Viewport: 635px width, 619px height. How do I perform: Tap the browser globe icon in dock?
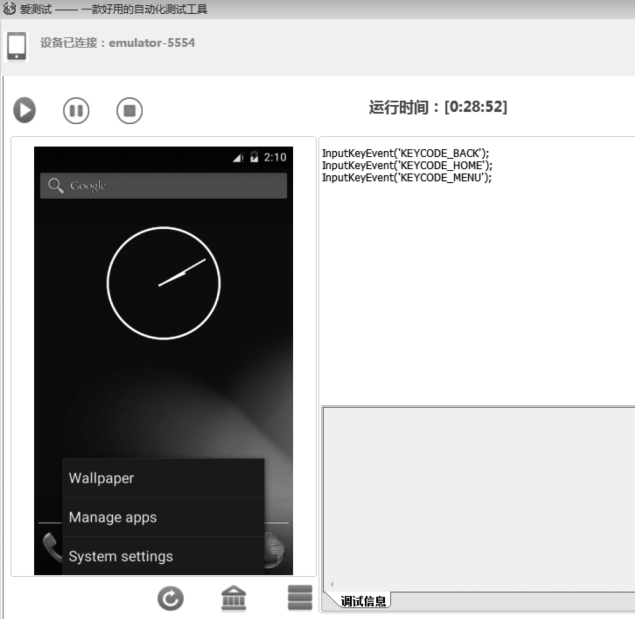(275, 549)
